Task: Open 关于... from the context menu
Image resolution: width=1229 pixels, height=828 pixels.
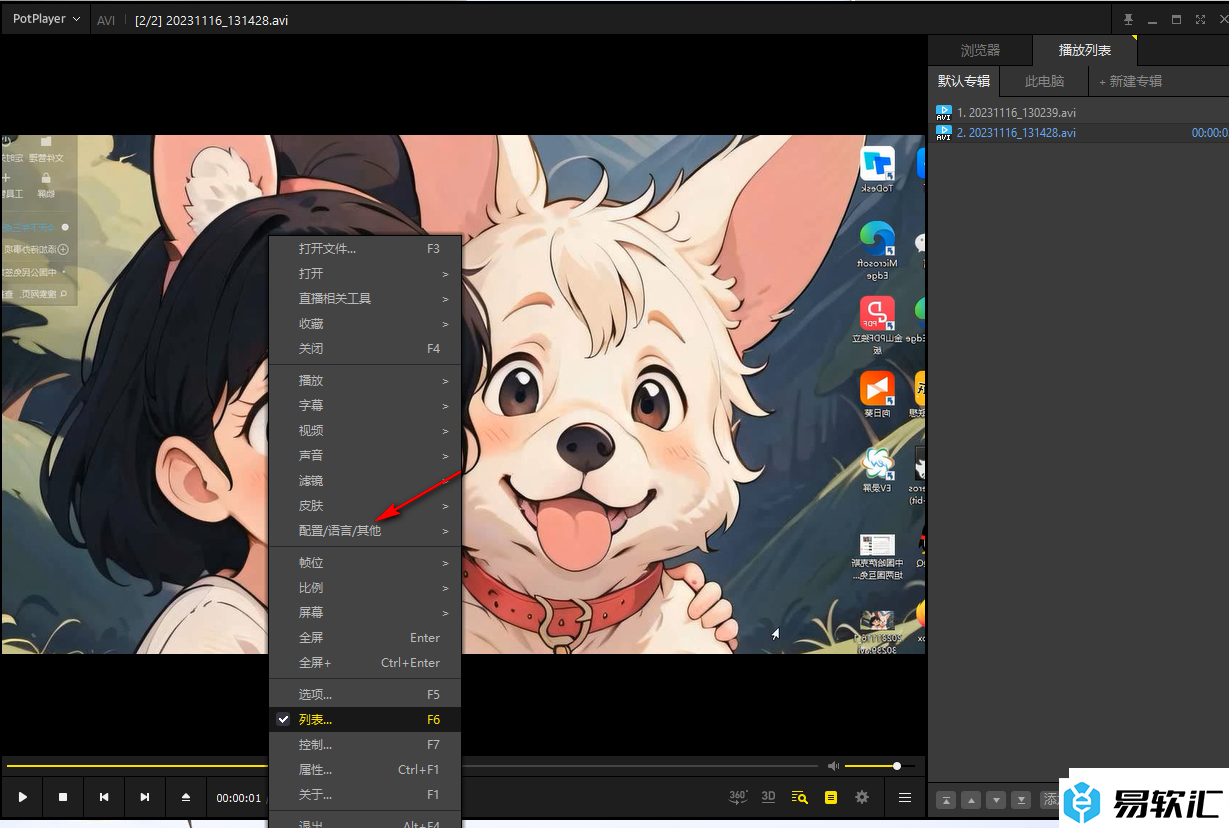Action: point(365,794)
